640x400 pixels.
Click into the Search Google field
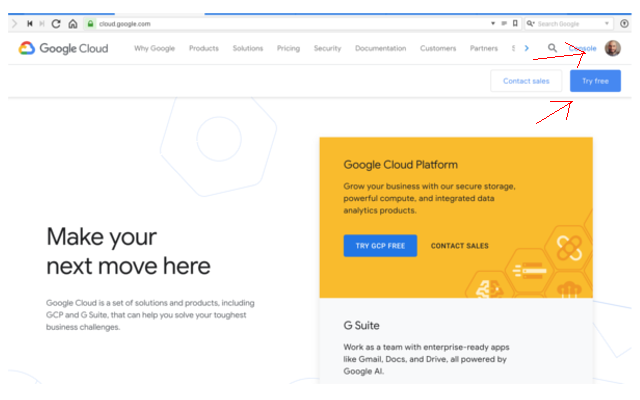pyautogui.click(x=569, y=24)
